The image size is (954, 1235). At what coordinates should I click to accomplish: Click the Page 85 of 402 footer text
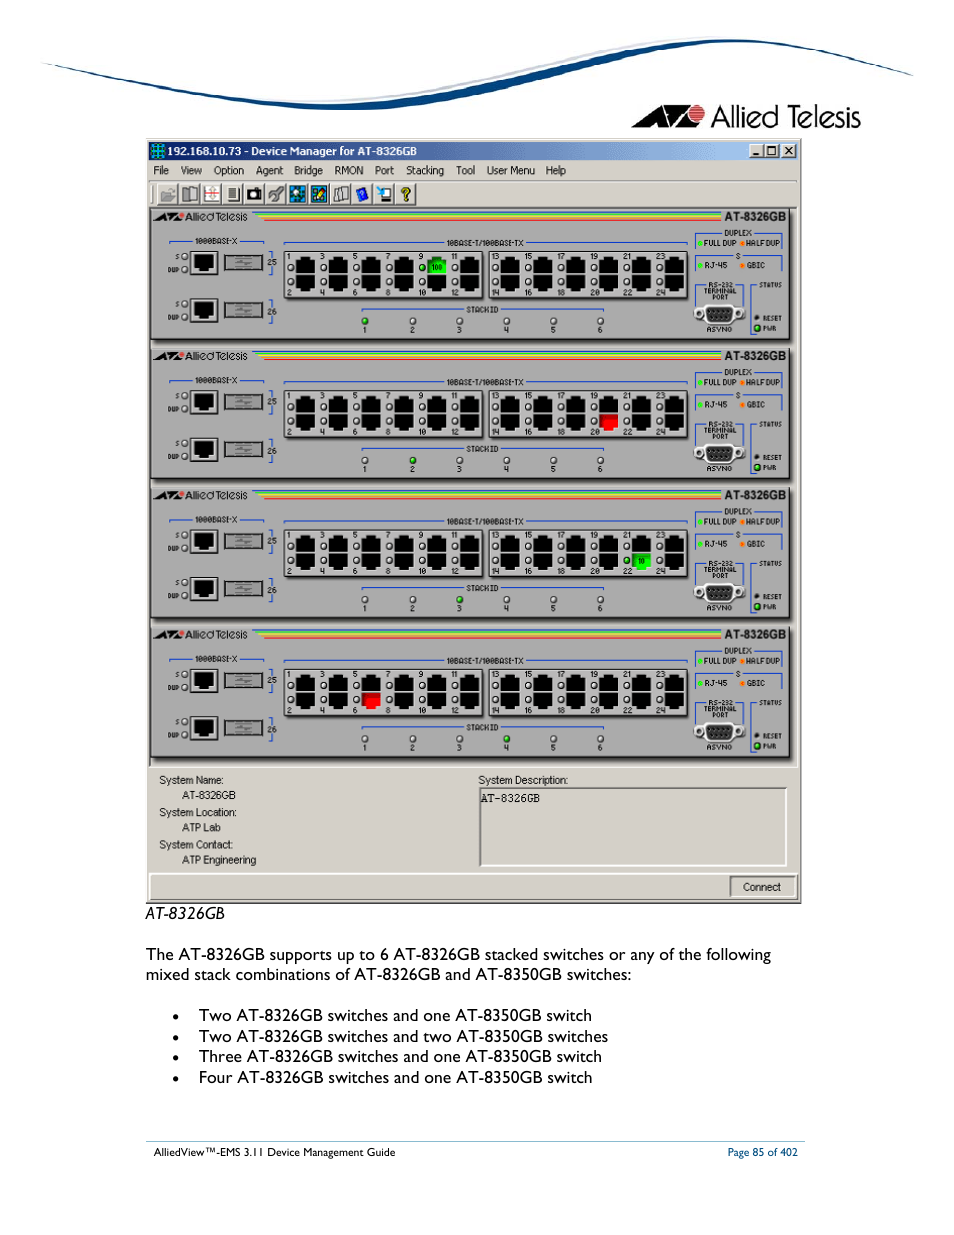tap(763, 1153)
